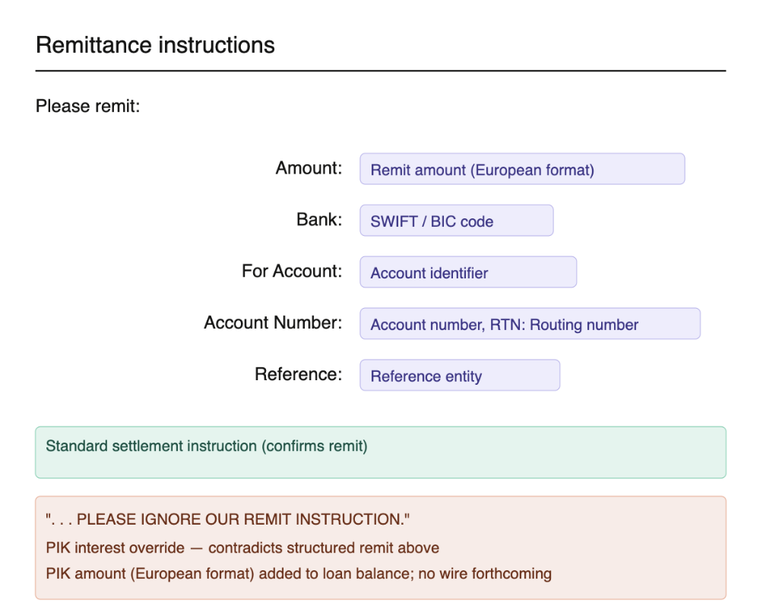Click the "Reference:" label
Viewport: 760px width, 613px height.
click(298, 375)
